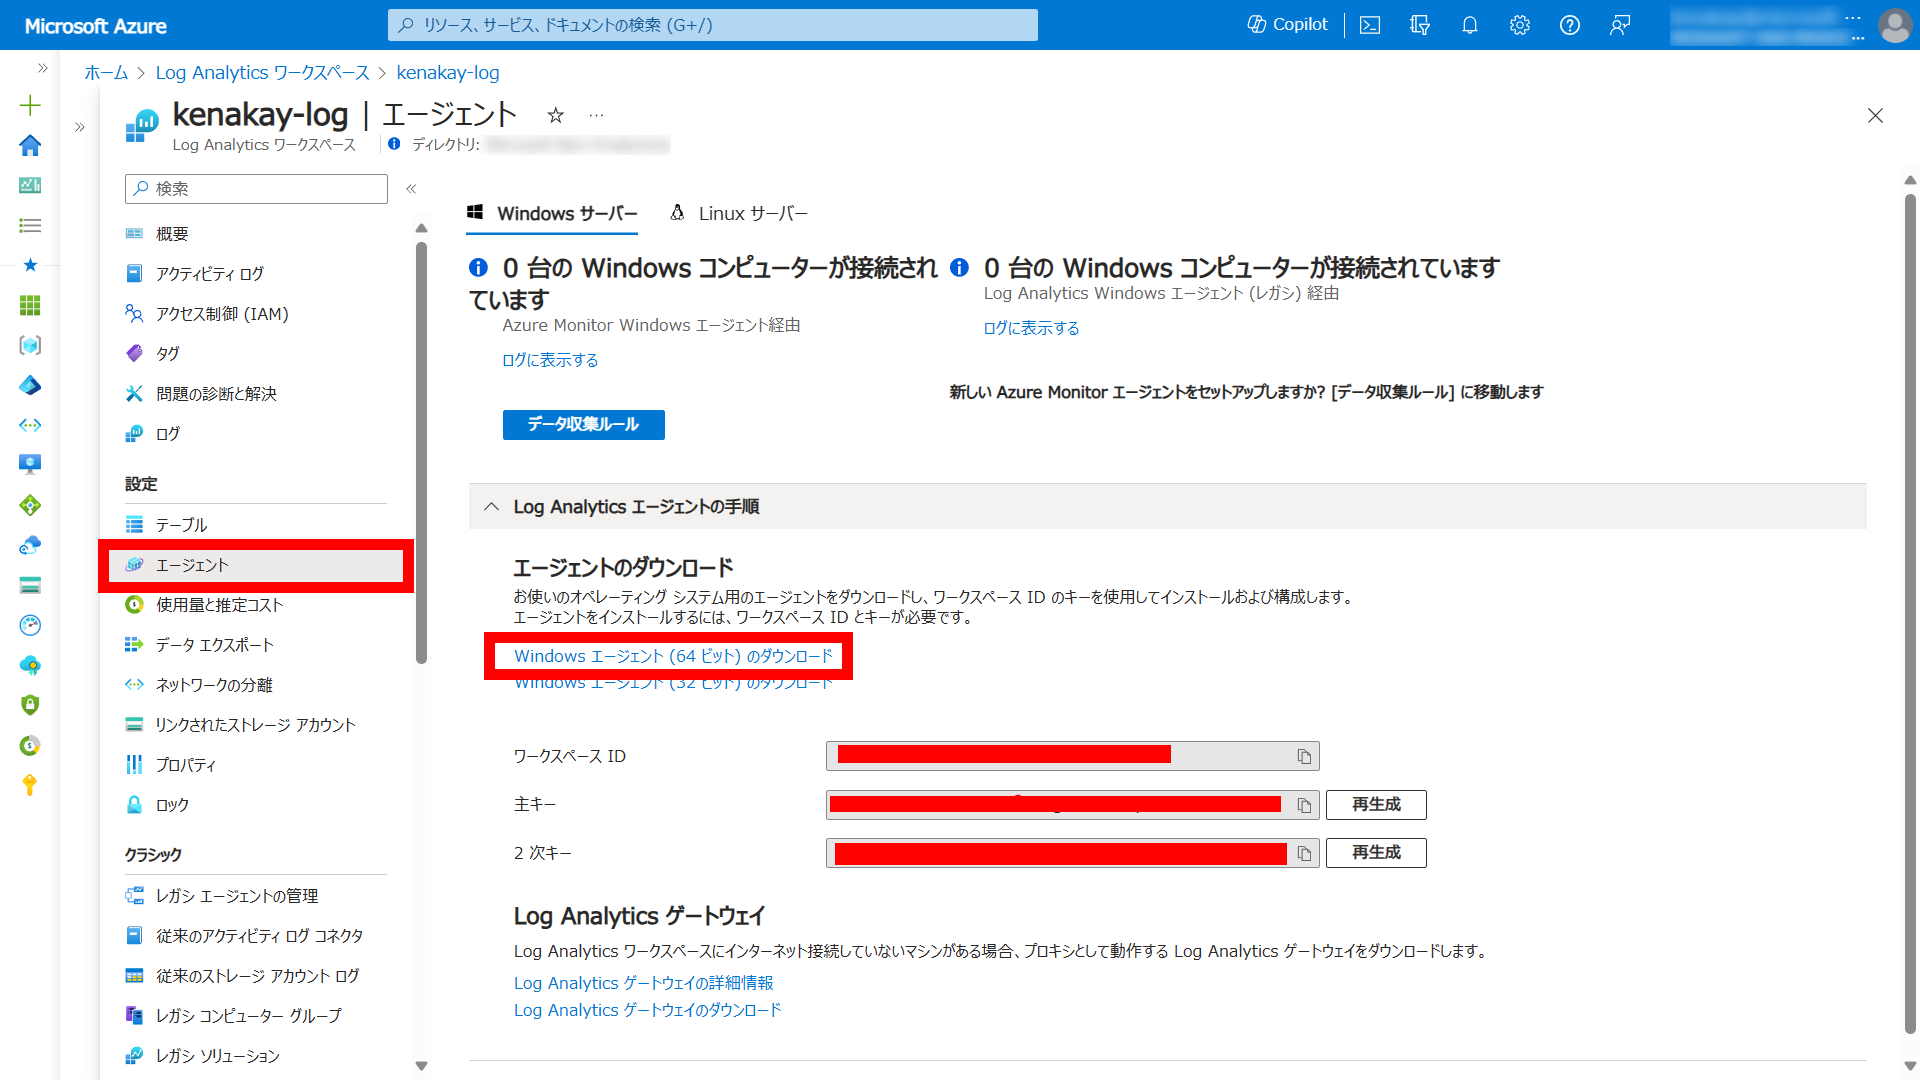Open Log Analytics ワークスペース breadcrumb

(262, 73)
